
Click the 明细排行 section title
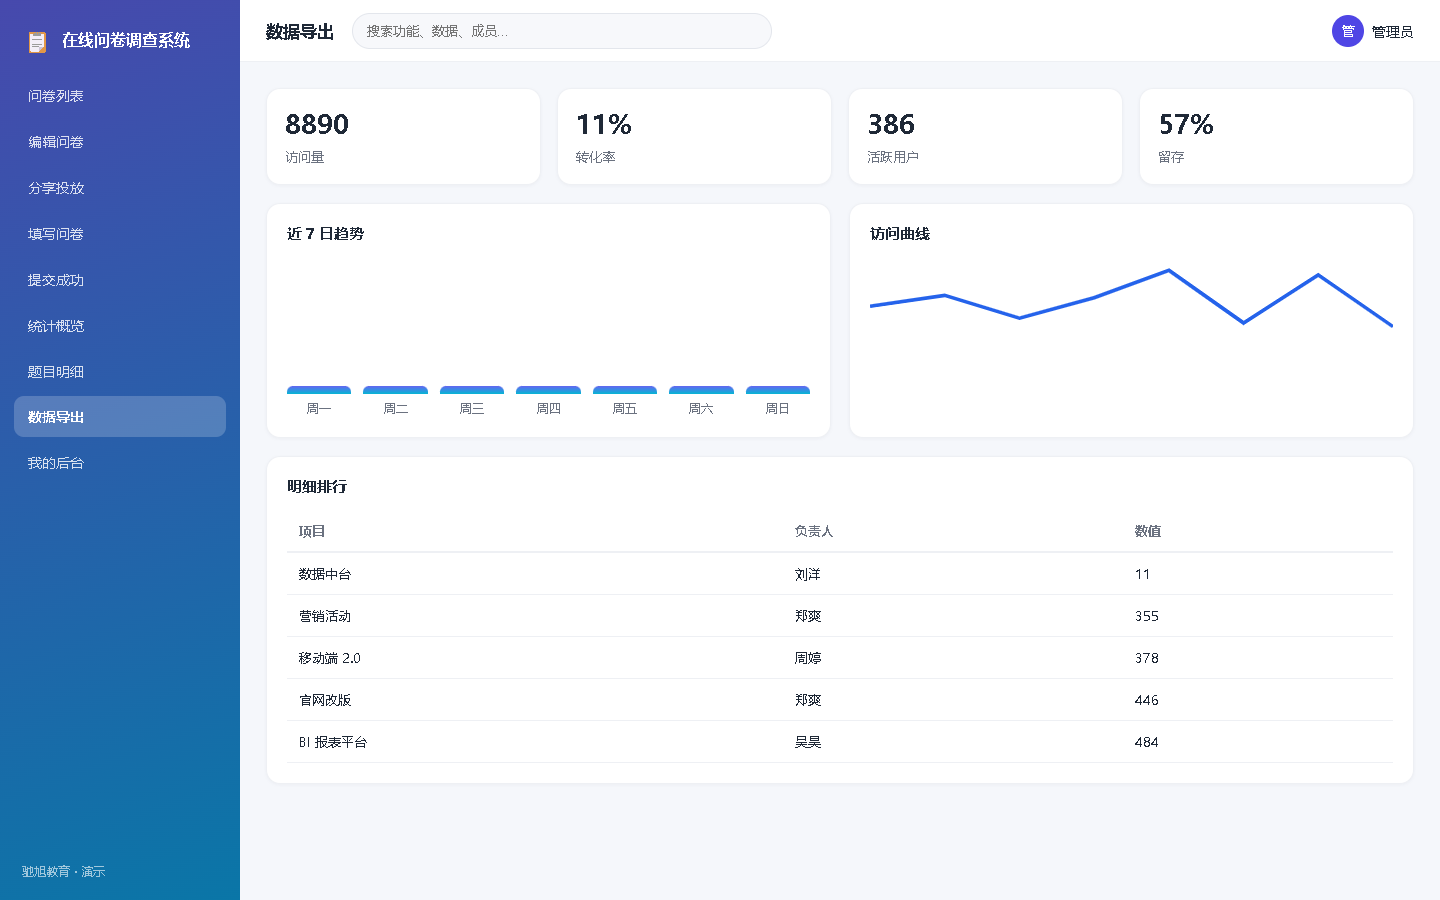[x=317, y=486]
